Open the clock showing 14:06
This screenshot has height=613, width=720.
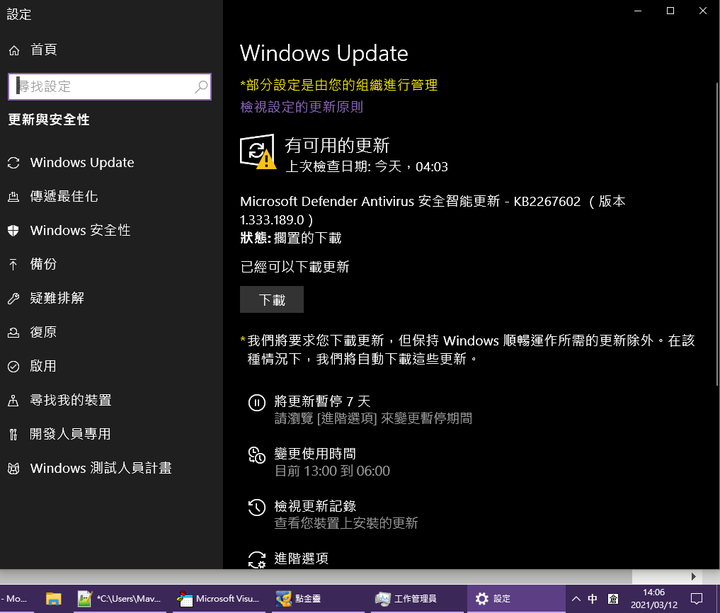tap(654, 599)
